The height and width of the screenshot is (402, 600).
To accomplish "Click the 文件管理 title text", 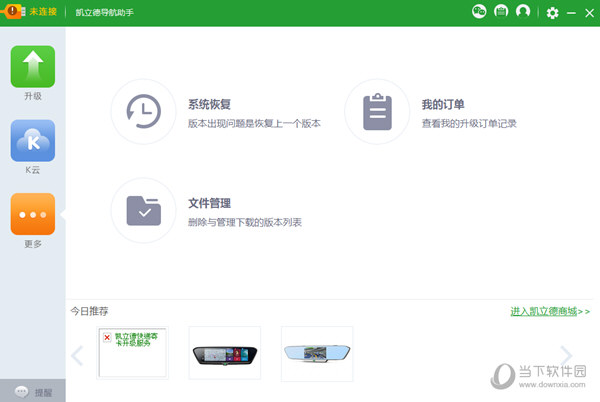I will click(x=209, y=203).
